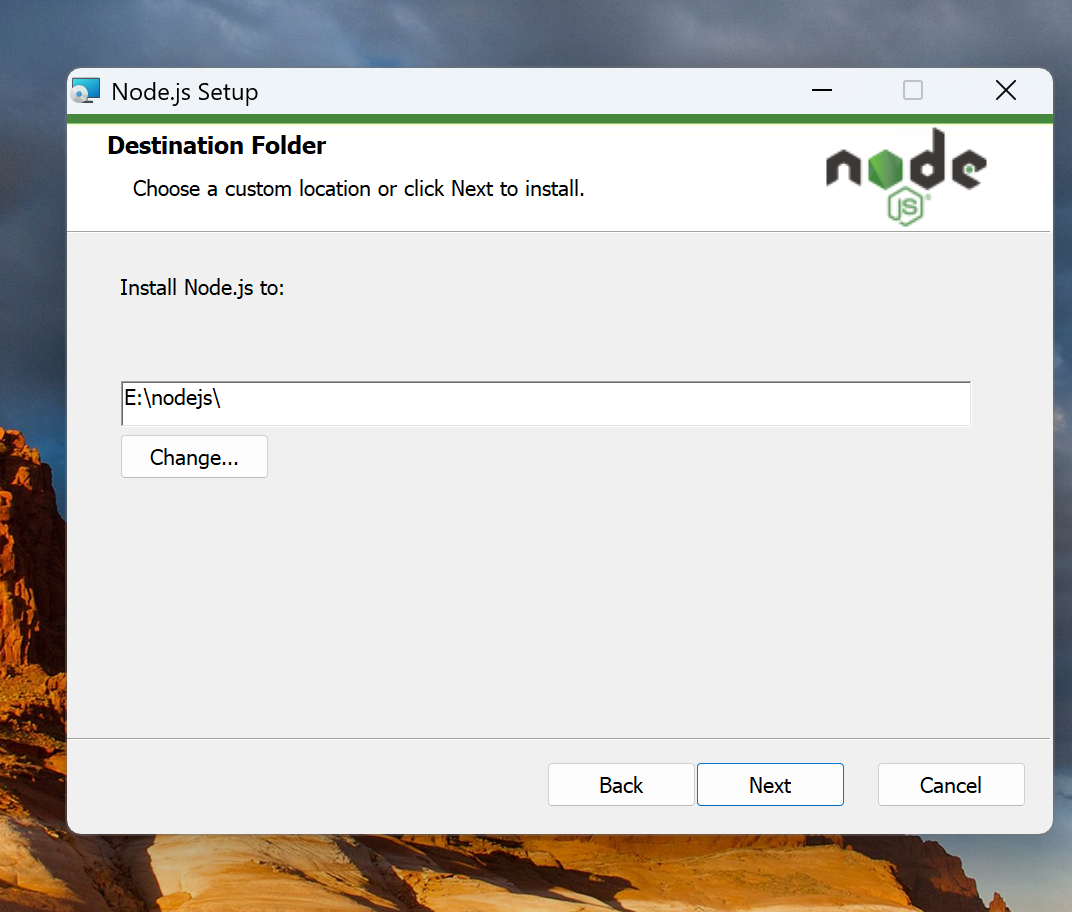1072x912 pixels.
Task: Click the "Node.js Setup" window title
Action: click(185, 92)
